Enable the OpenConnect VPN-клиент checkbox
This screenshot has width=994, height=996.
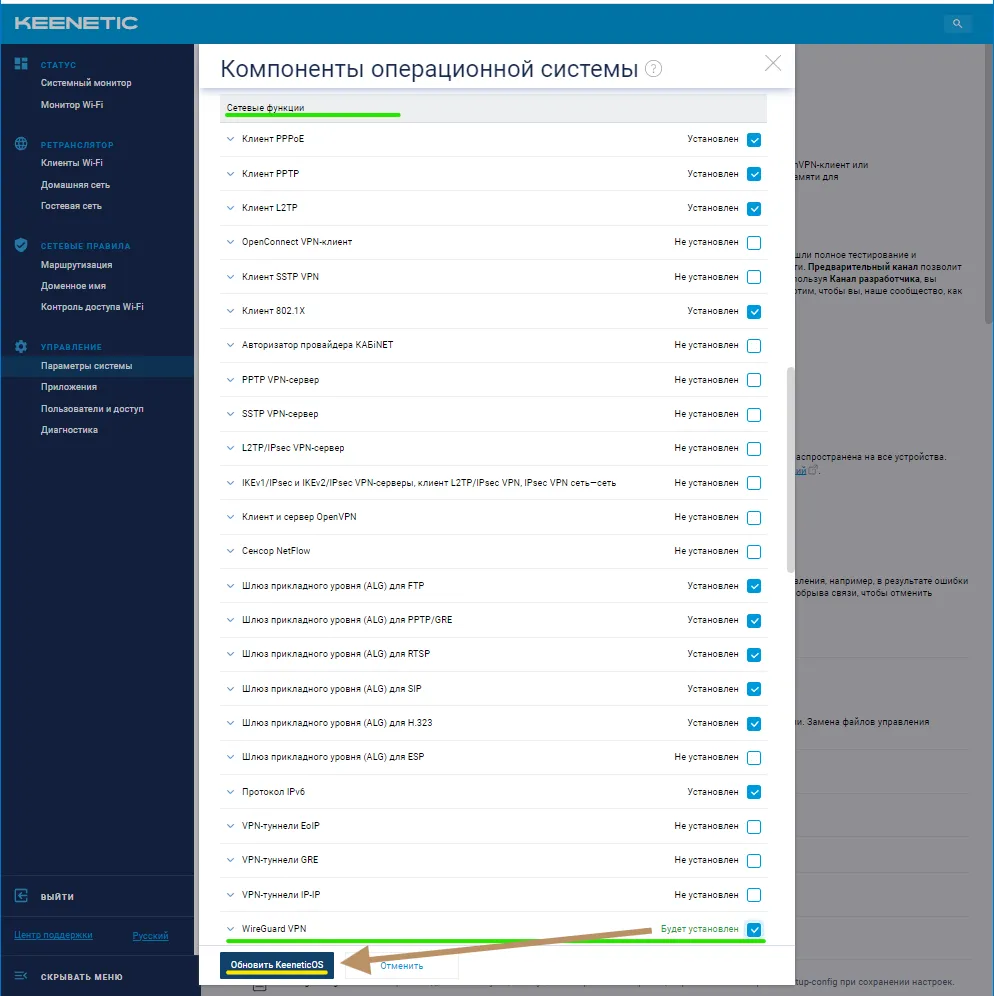tap(754, 243)
